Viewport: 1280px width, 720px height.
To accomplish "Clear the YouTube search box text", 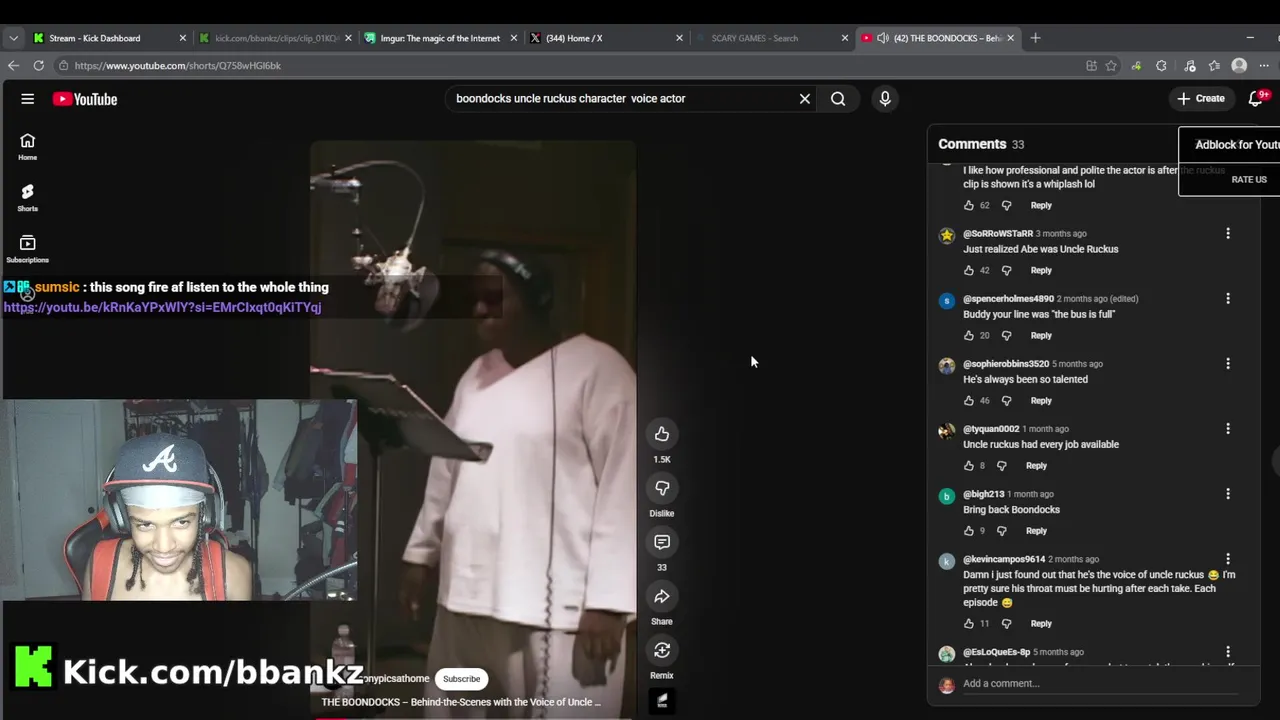I will point(804,99).
